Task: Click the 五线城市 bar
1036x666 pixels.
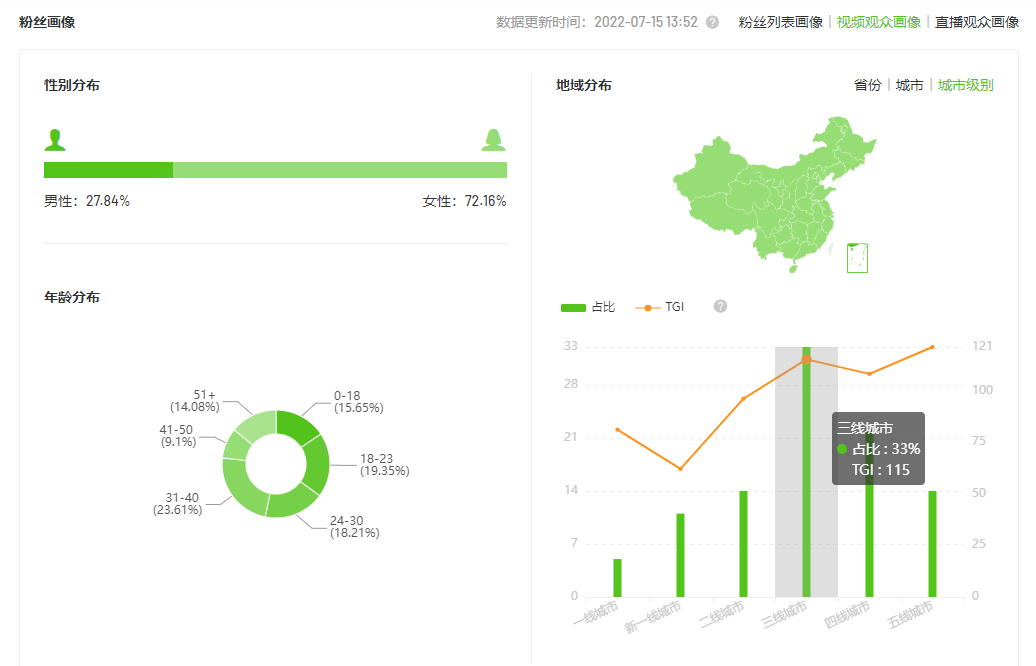Action: [932, 544]
